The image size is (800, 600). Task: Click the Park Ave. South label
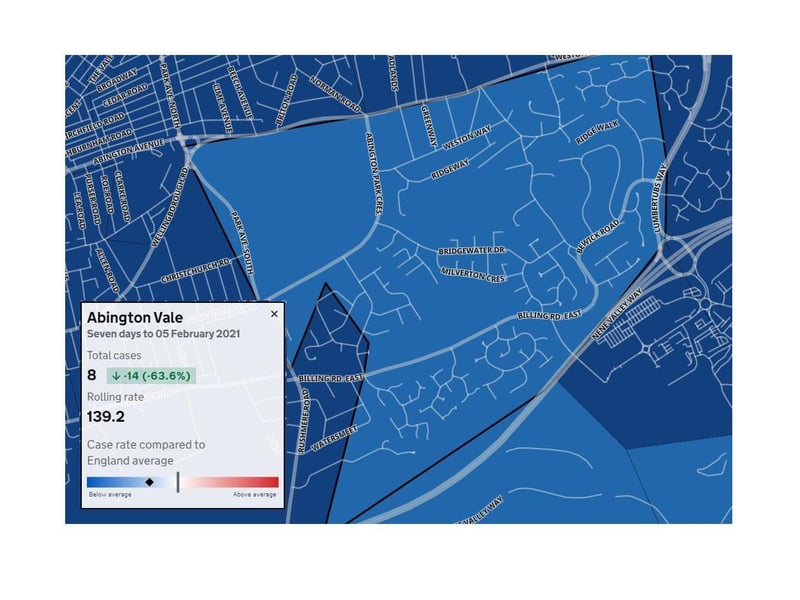click(x=242, y=243)
